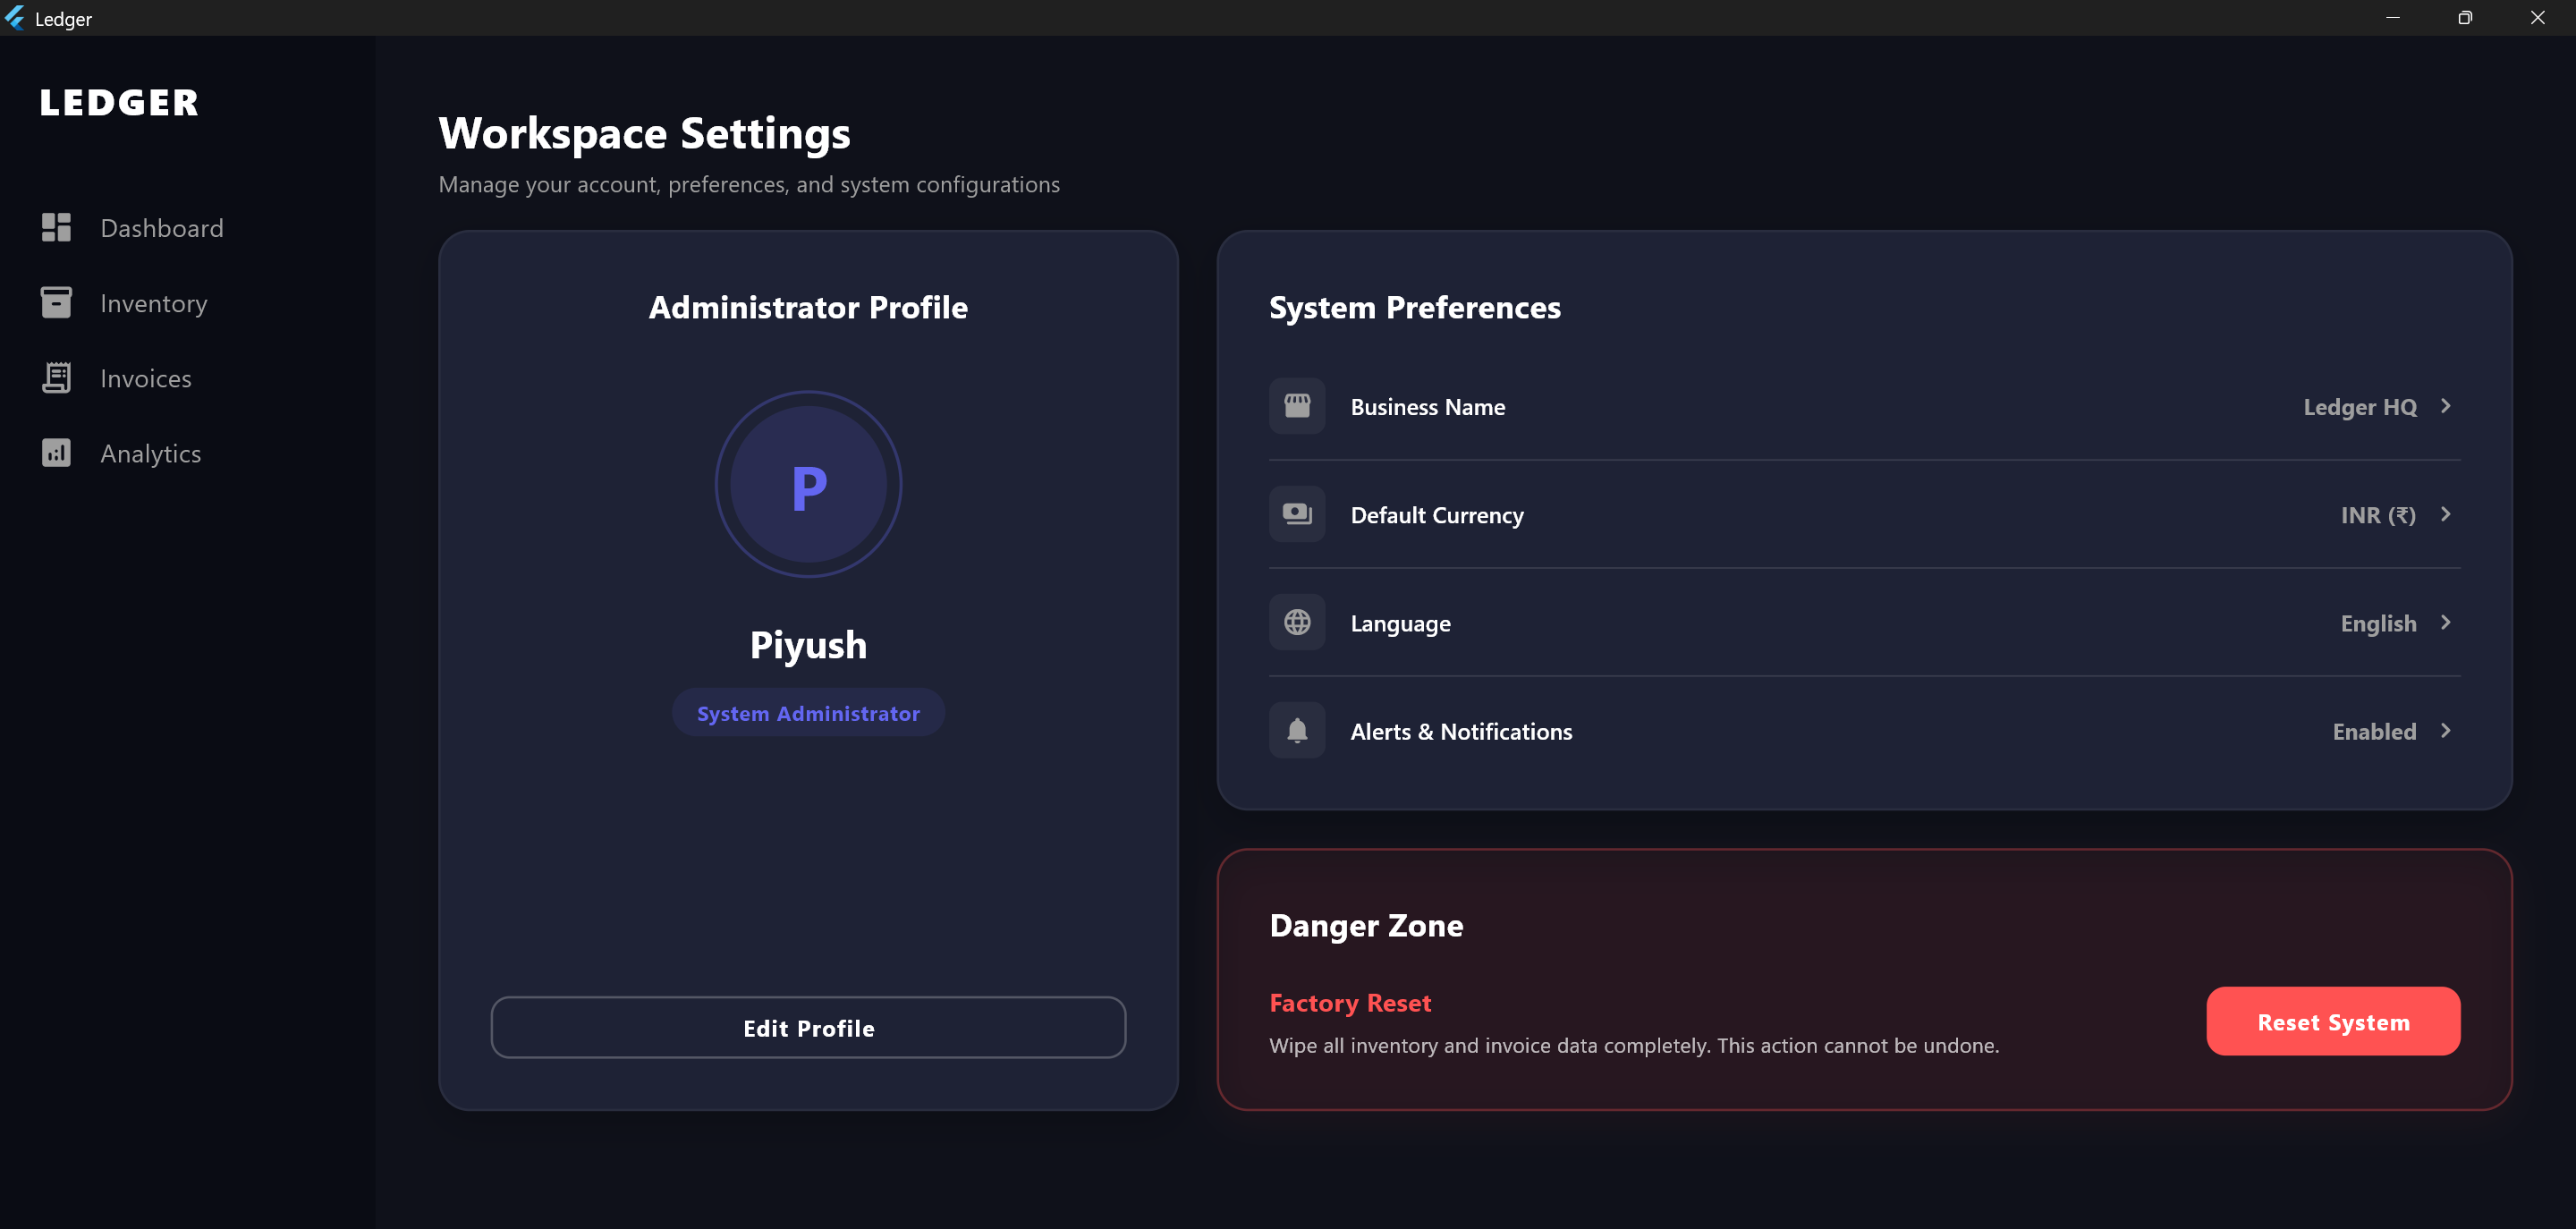Viewport: 2576px width, 1229px height.
Task: Click the Factory Reset heading
Action: 1350,1002
